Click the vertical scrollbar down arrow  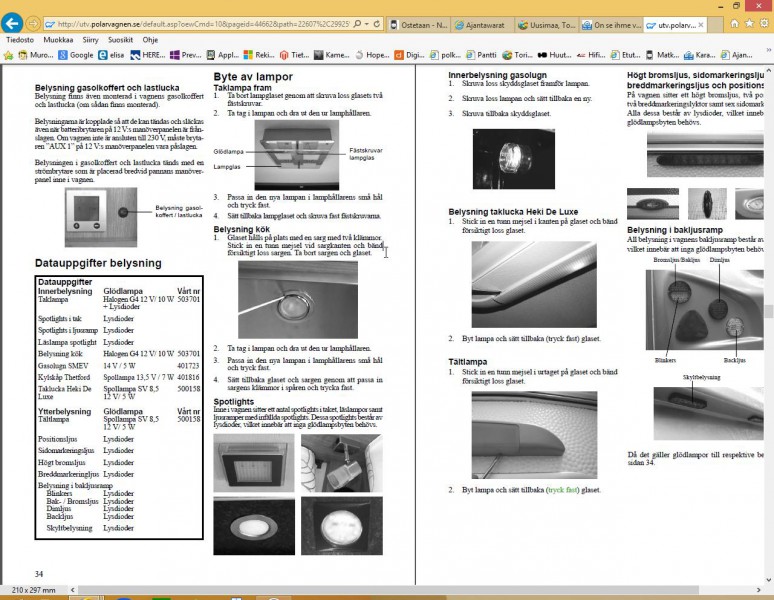coord(768,579)
